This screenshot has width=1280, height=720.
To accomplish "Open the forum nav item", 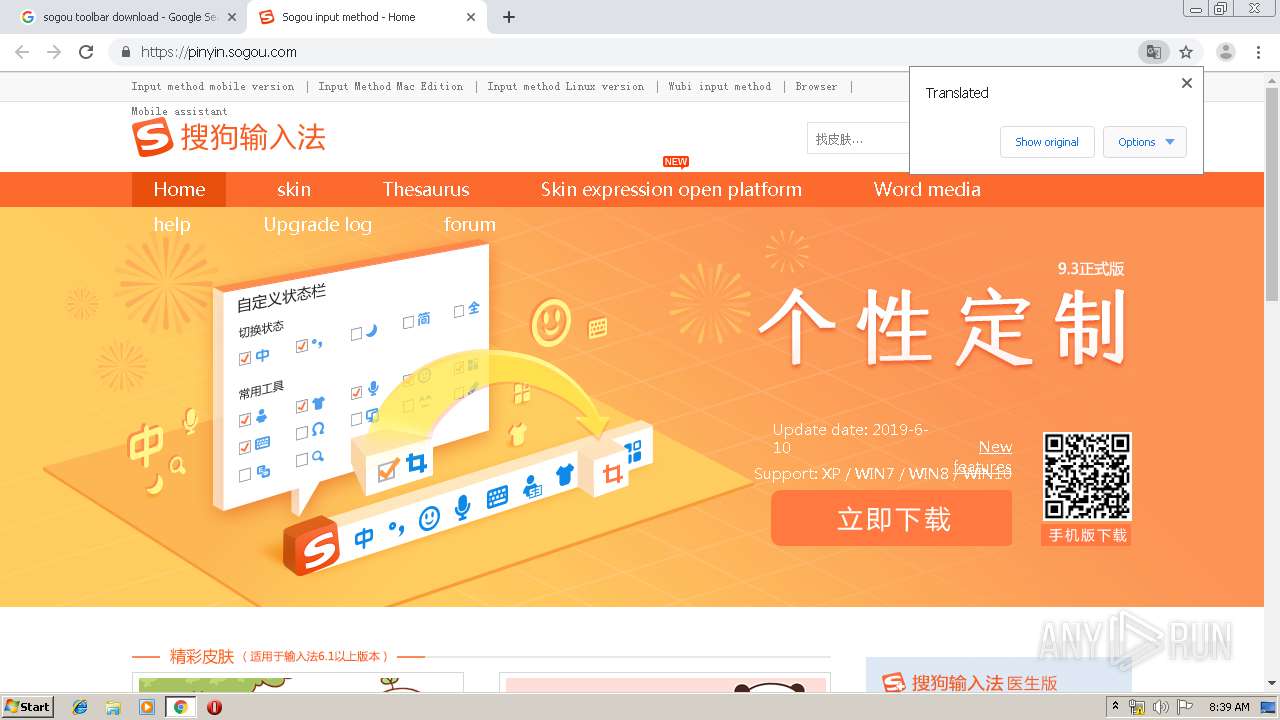I will 470,224.
